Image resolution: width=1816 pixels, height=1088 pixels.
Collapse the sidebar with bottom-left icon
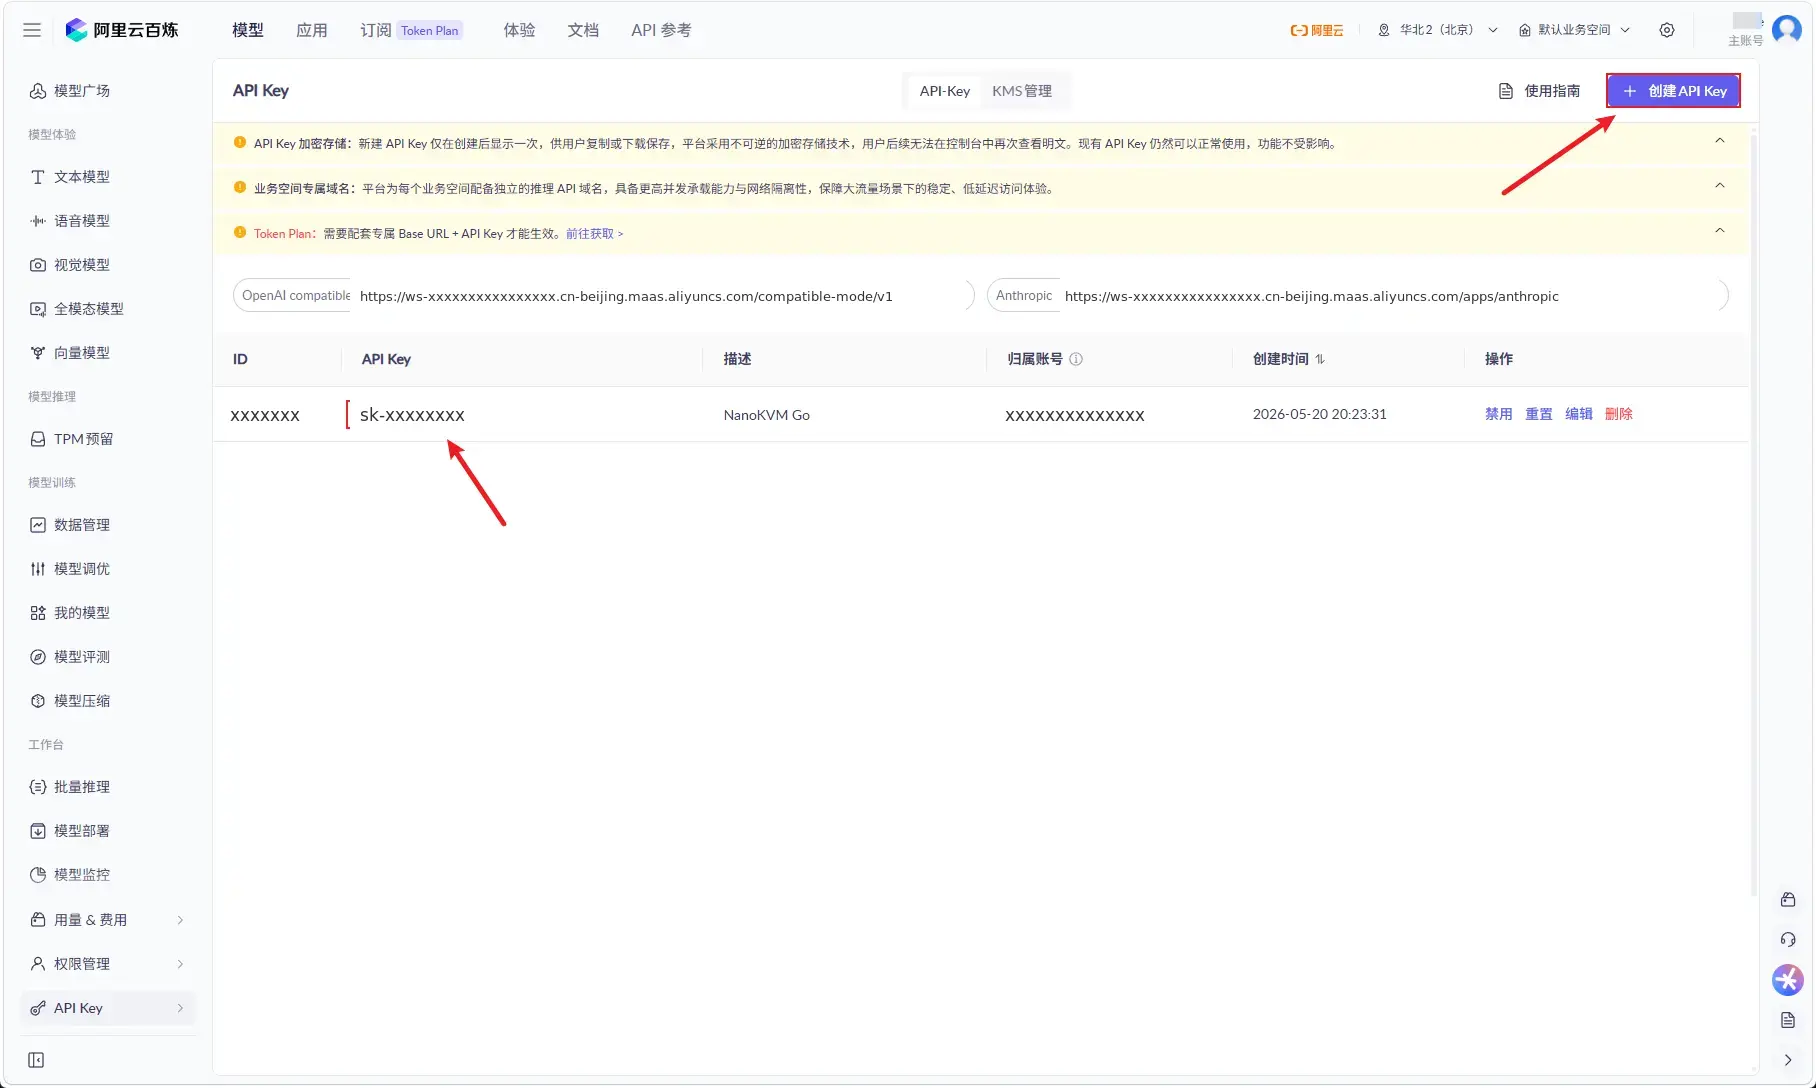tap(36, 1060)
